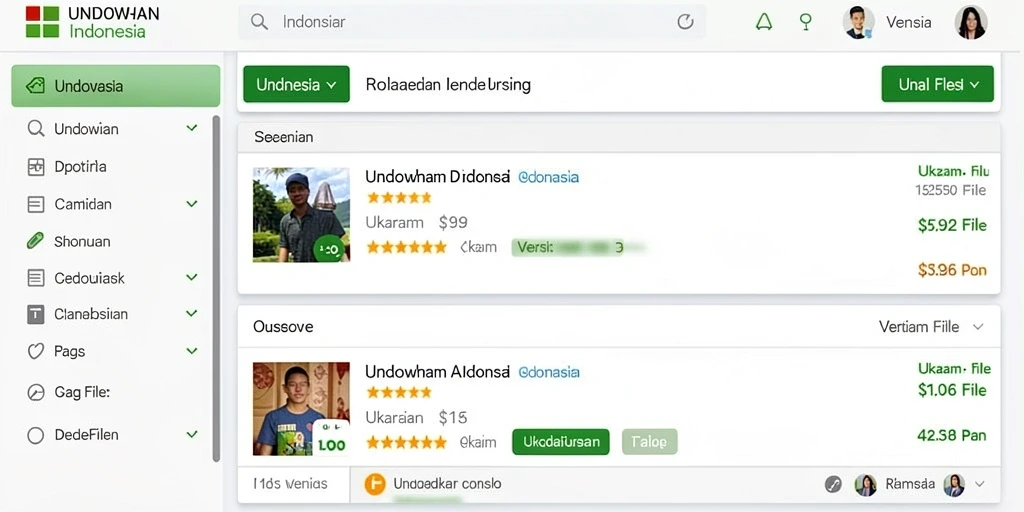Click star rating under Undowham Didonsai title
The height and width of the screenshot is (512, 1024).
[x=399, y=197]
